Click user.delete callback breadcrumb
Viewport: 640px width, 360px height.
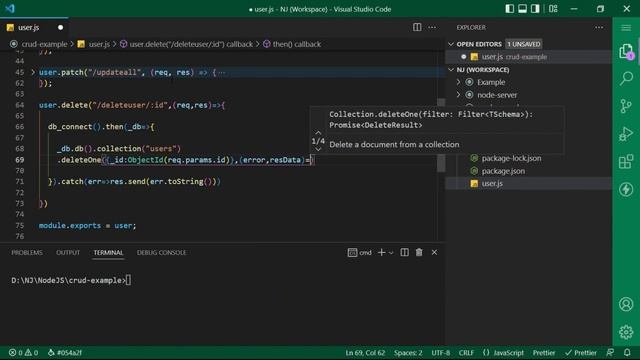click(x=191, y=44)
